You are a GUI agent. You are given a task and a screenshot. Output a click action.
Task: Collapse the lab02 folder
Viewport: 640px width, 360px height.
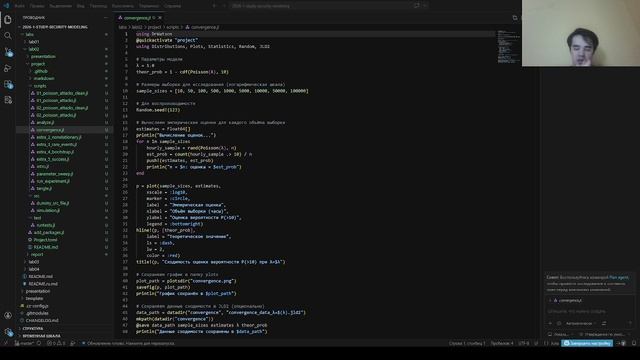coord(34,49)
